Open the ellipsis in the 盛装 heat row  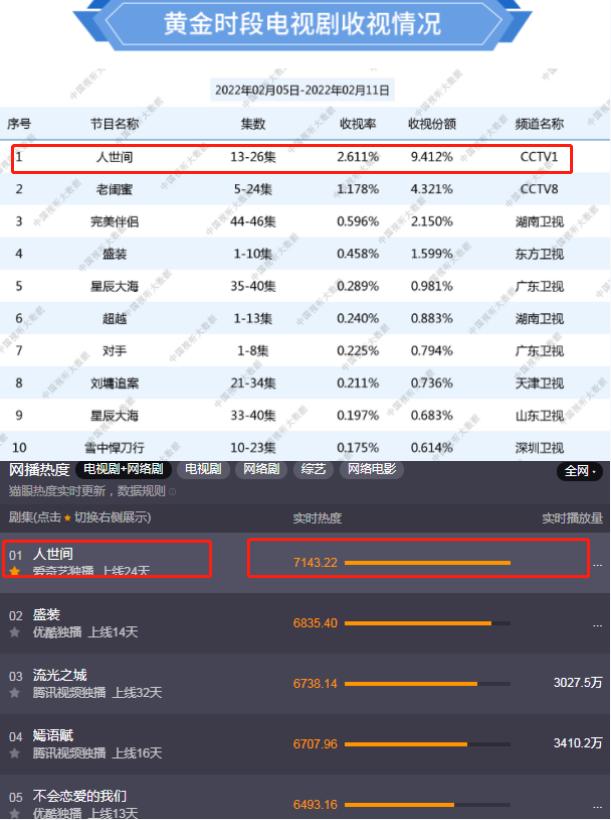click(x=597, y=626)
